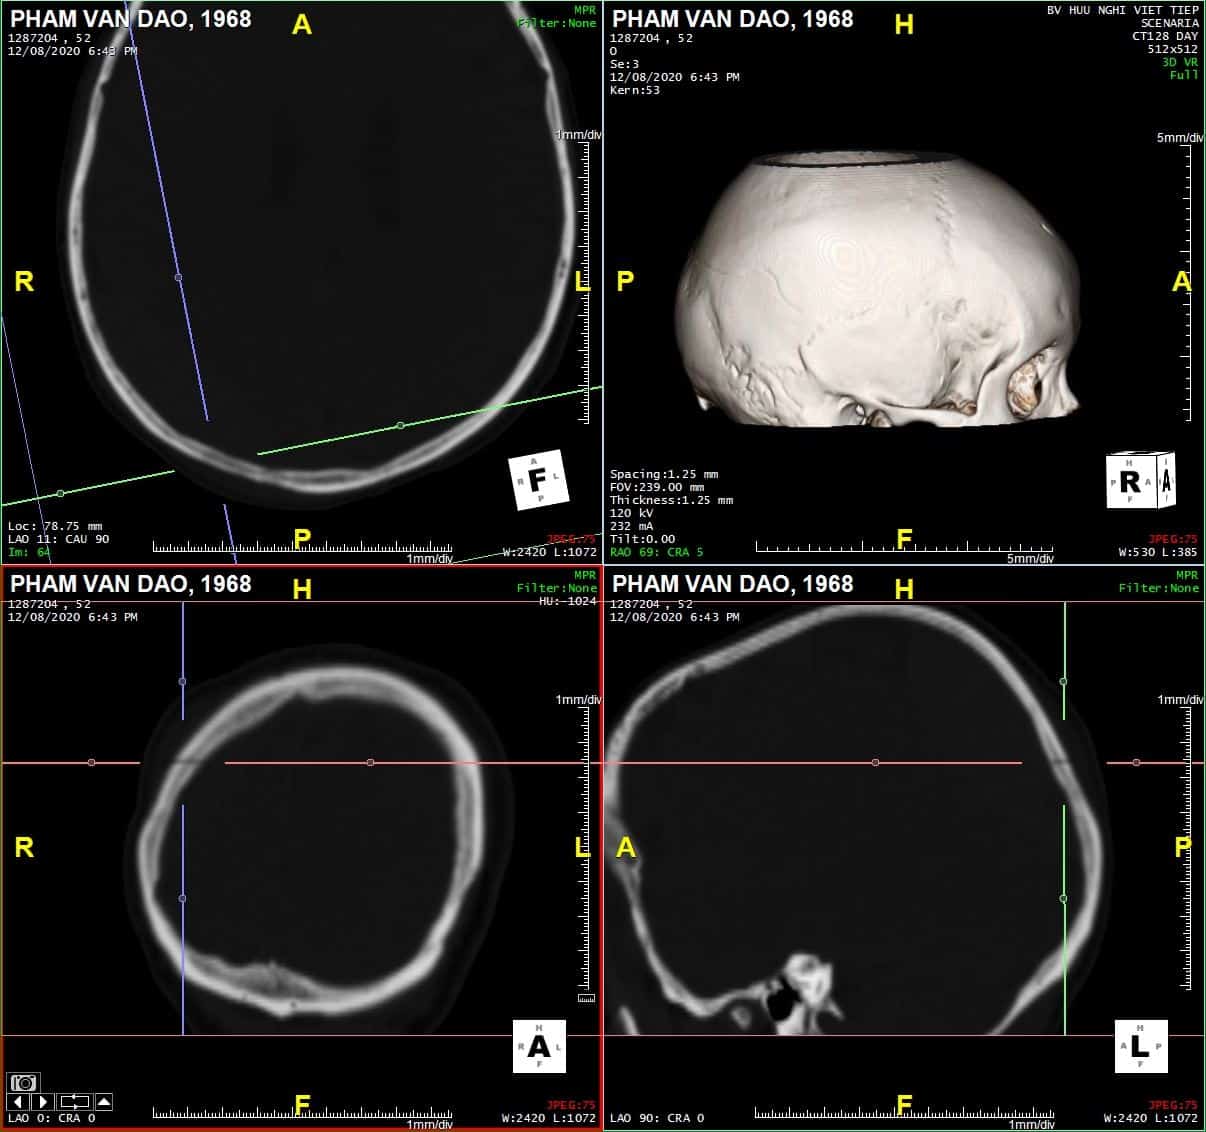Click the sagittal view orientation cube marked L

pos(1140,1046)
